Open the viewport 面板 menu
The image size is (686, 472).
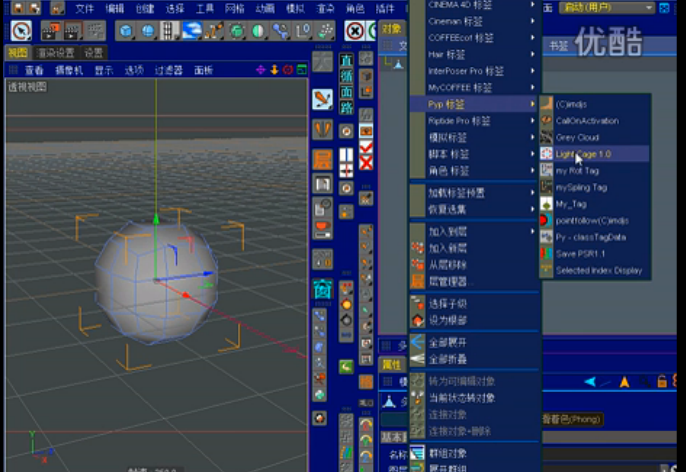203,70
